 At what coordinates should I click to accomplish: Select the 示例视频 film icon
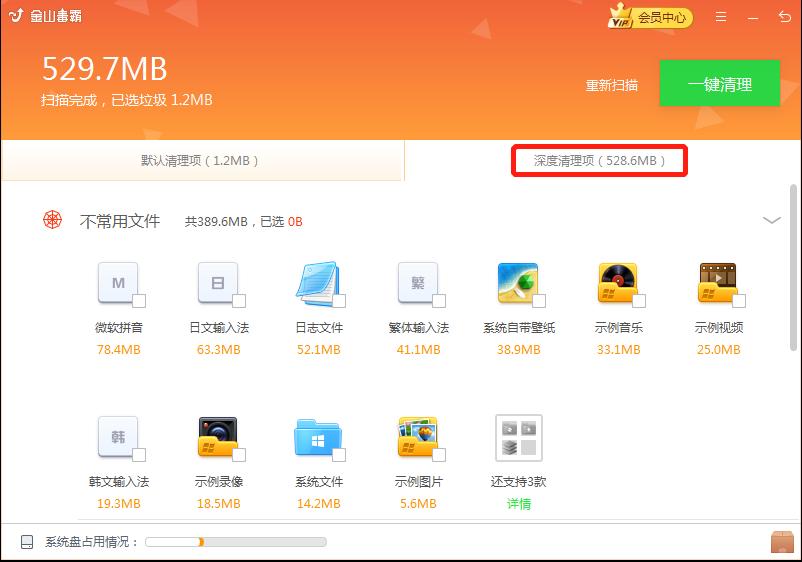pos(718,282)
